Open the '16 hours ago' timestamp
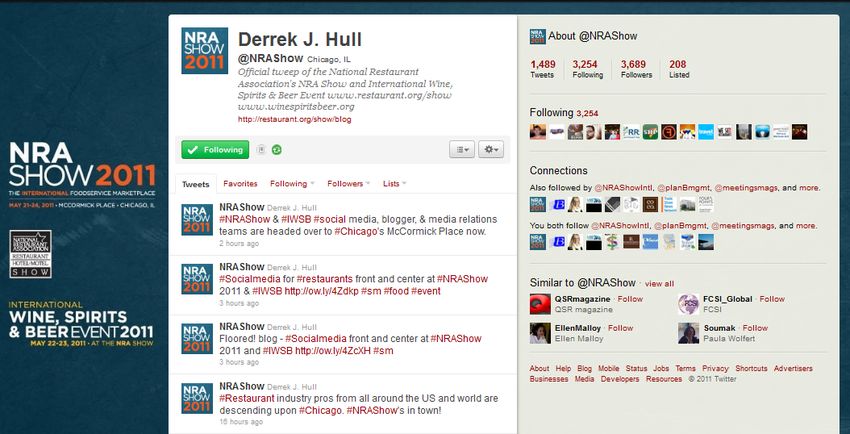Screen dimensions: 850x434 coord(241,422)
